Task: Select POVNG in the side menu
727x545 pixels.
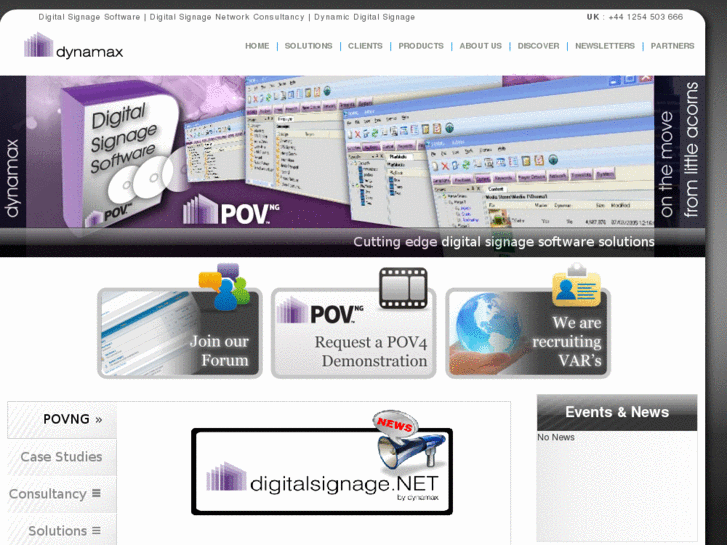Action: tap(62, 419)
